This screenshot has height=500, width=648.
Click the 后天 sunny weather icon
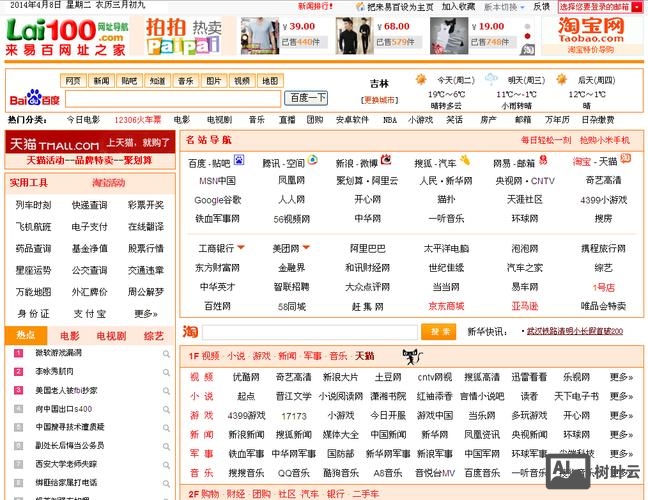[562, 79]
